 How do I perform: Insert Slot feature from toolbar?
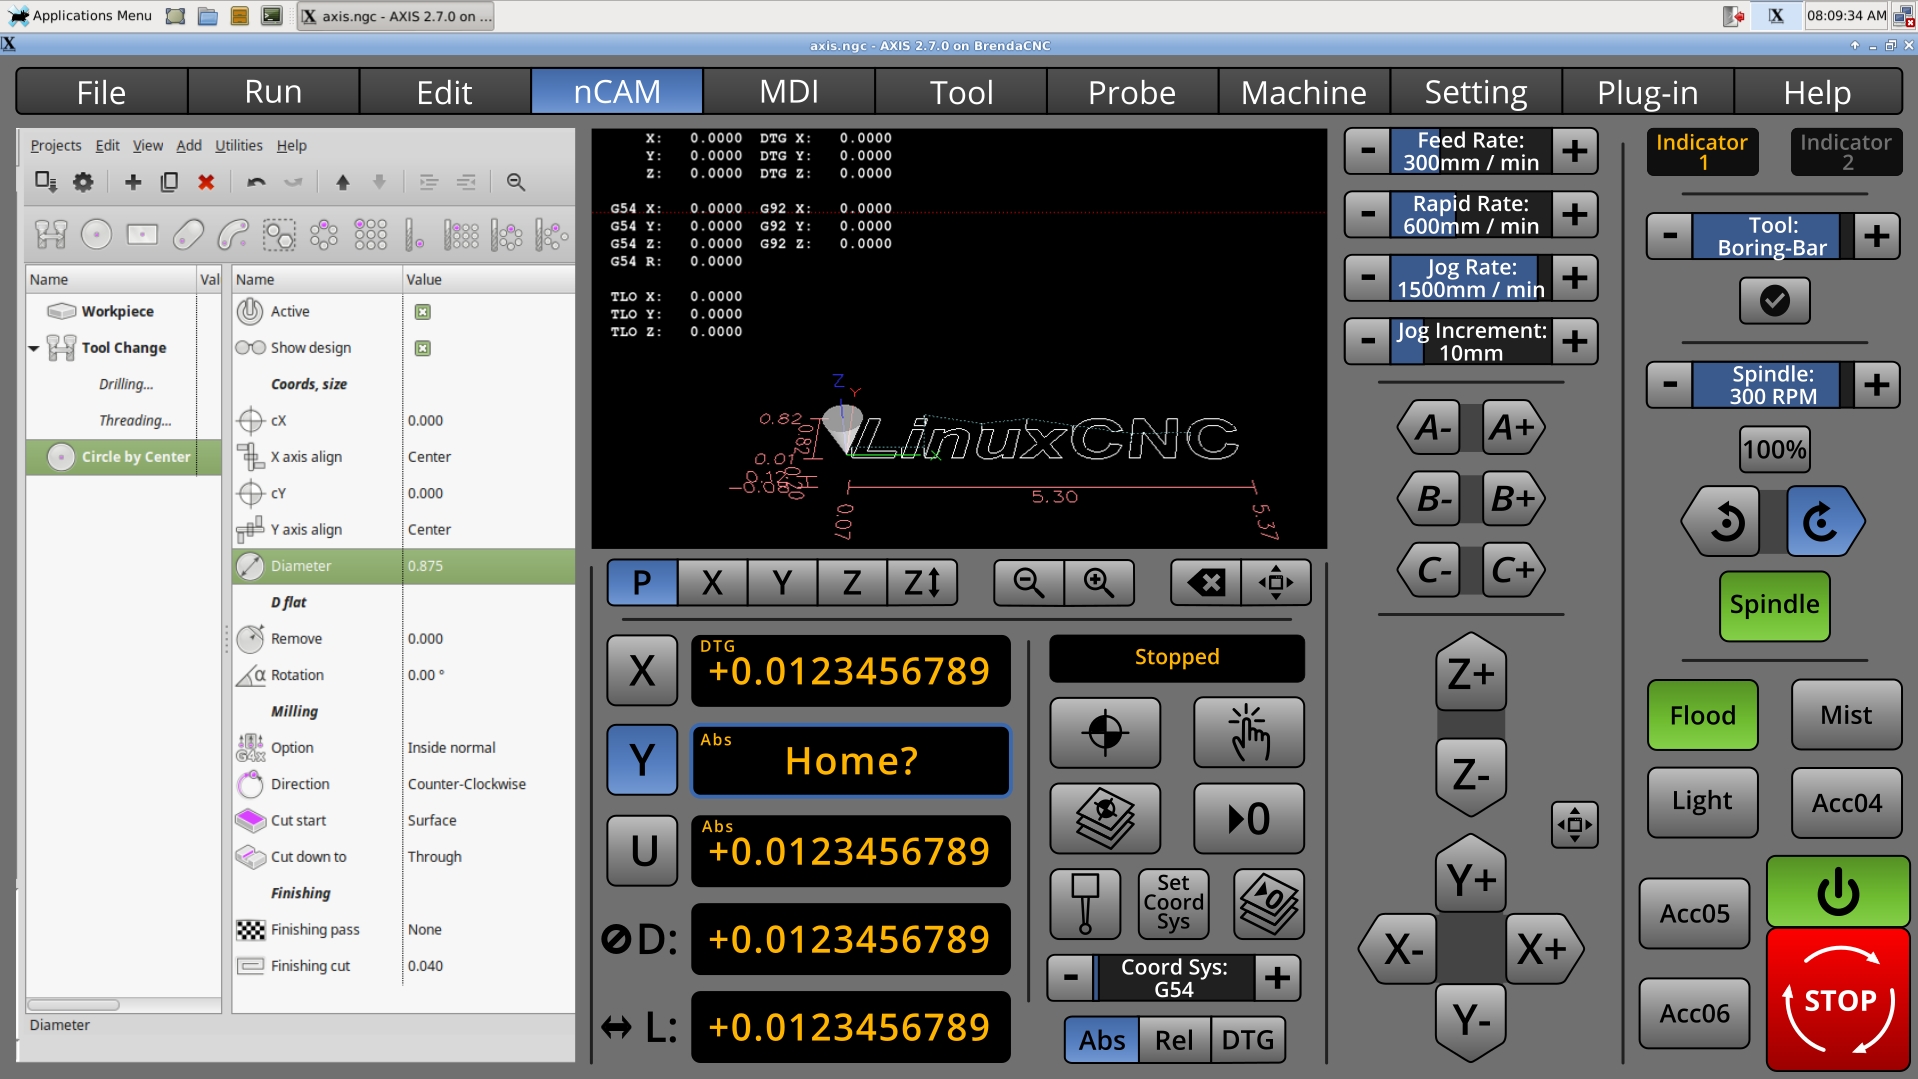click(x=188, y=235)
